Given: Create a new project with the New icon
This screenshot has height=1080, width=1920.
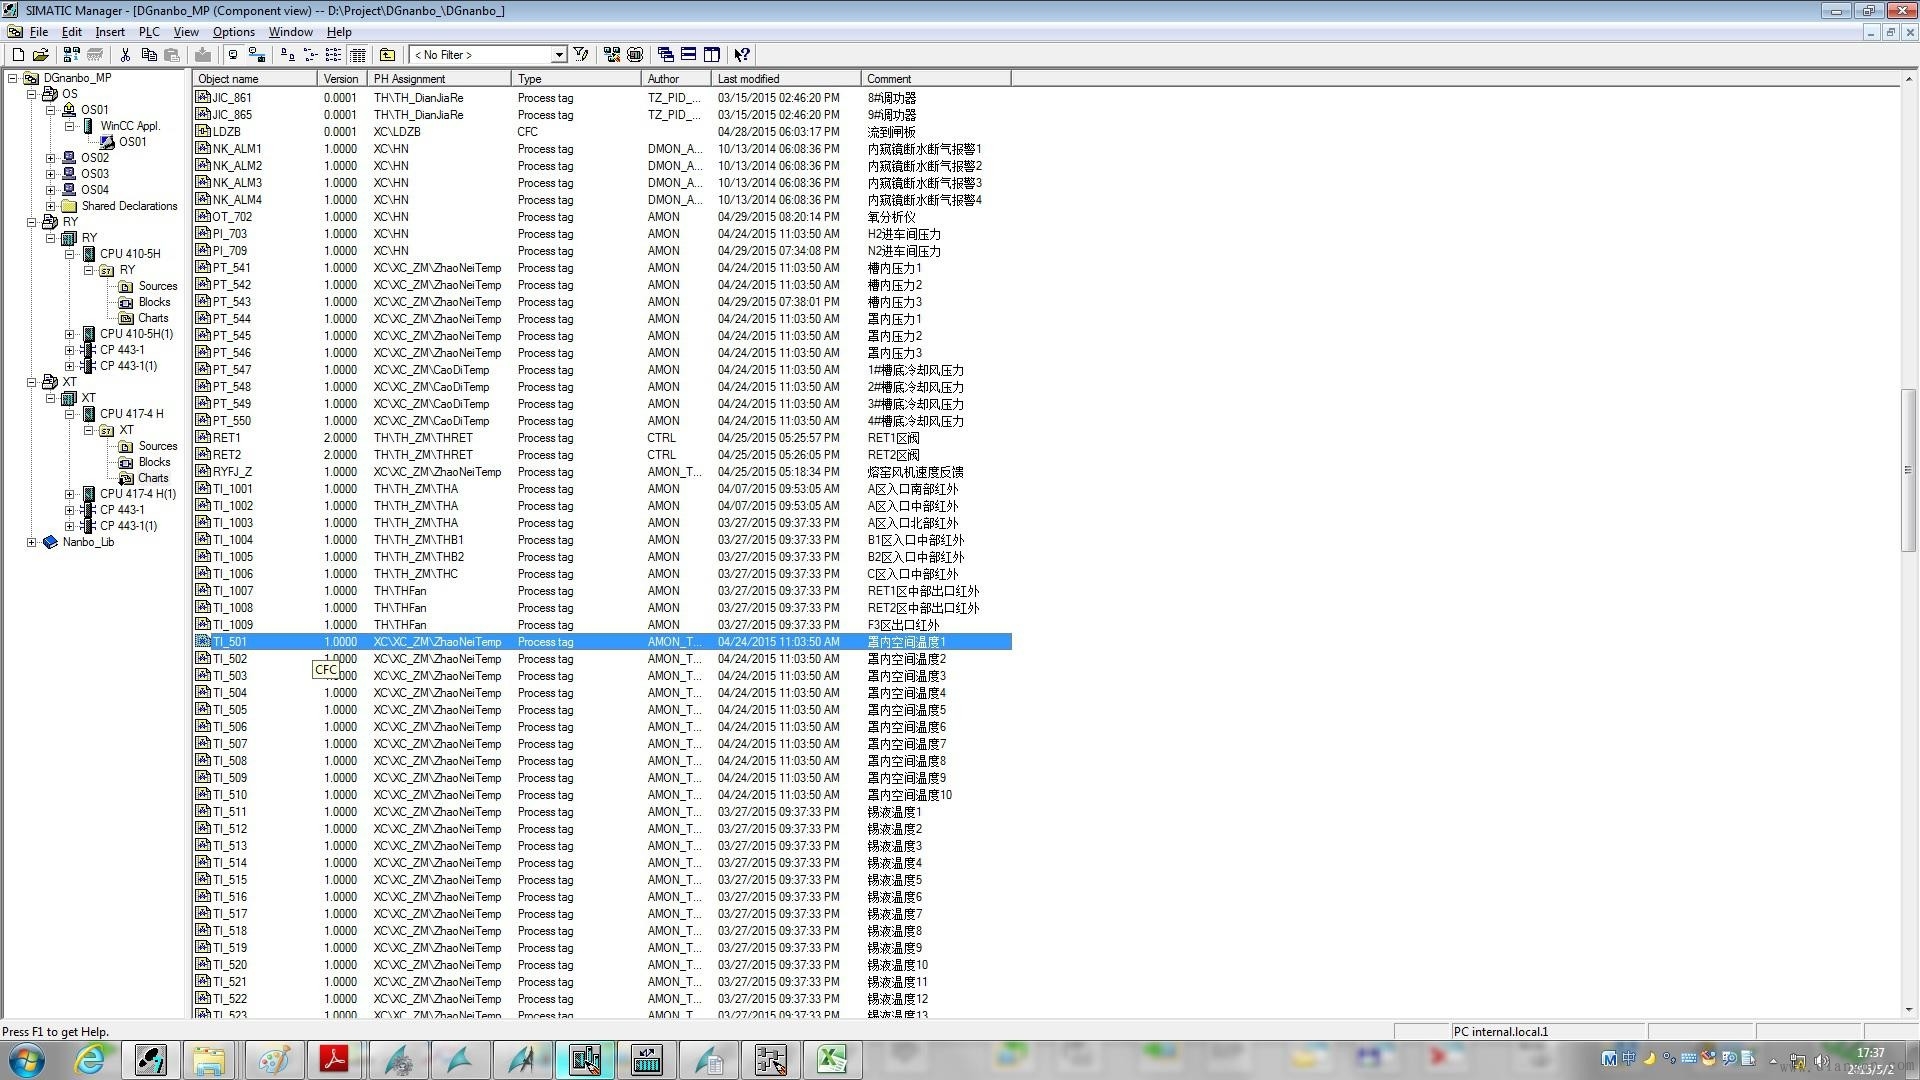Looking at the screenshot, I should click(18, 55).
